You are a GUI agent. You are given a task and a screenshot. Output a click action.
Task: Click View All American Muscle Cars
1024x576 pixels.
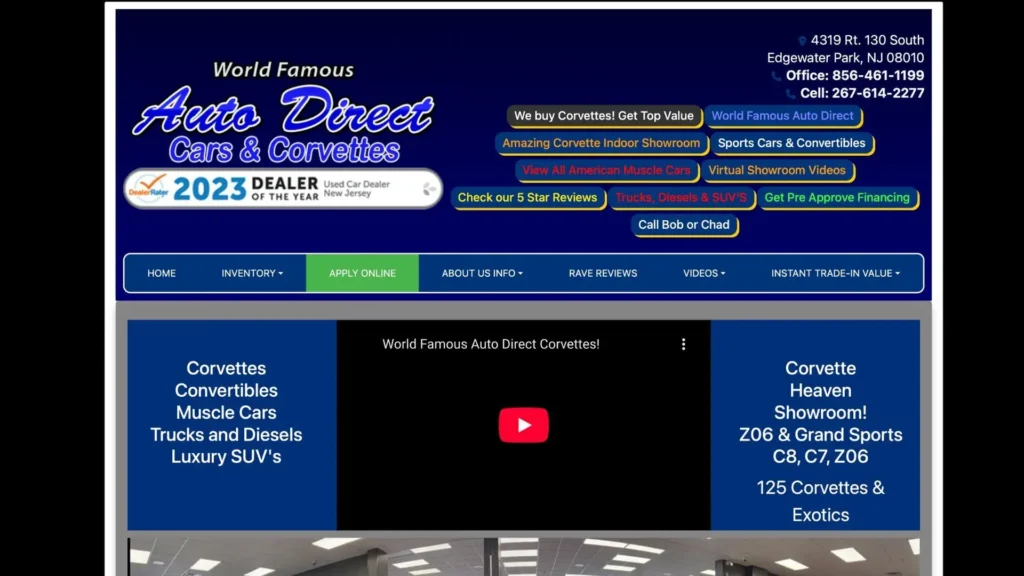click(606, 170)
